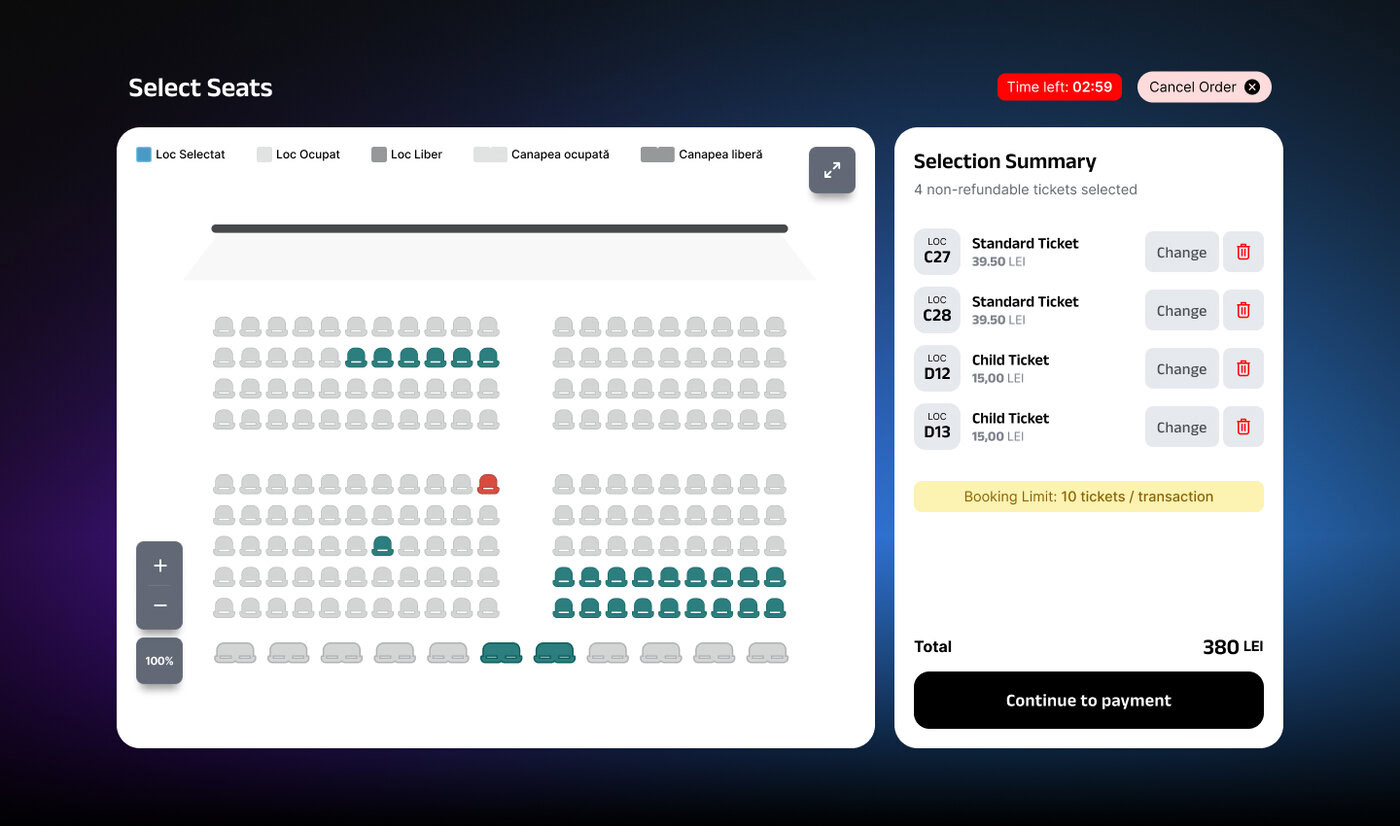This screenshot has width=1400, height=826.
Task: Click the Booking Limit notice banner
Action: [x=1089, y=496]
